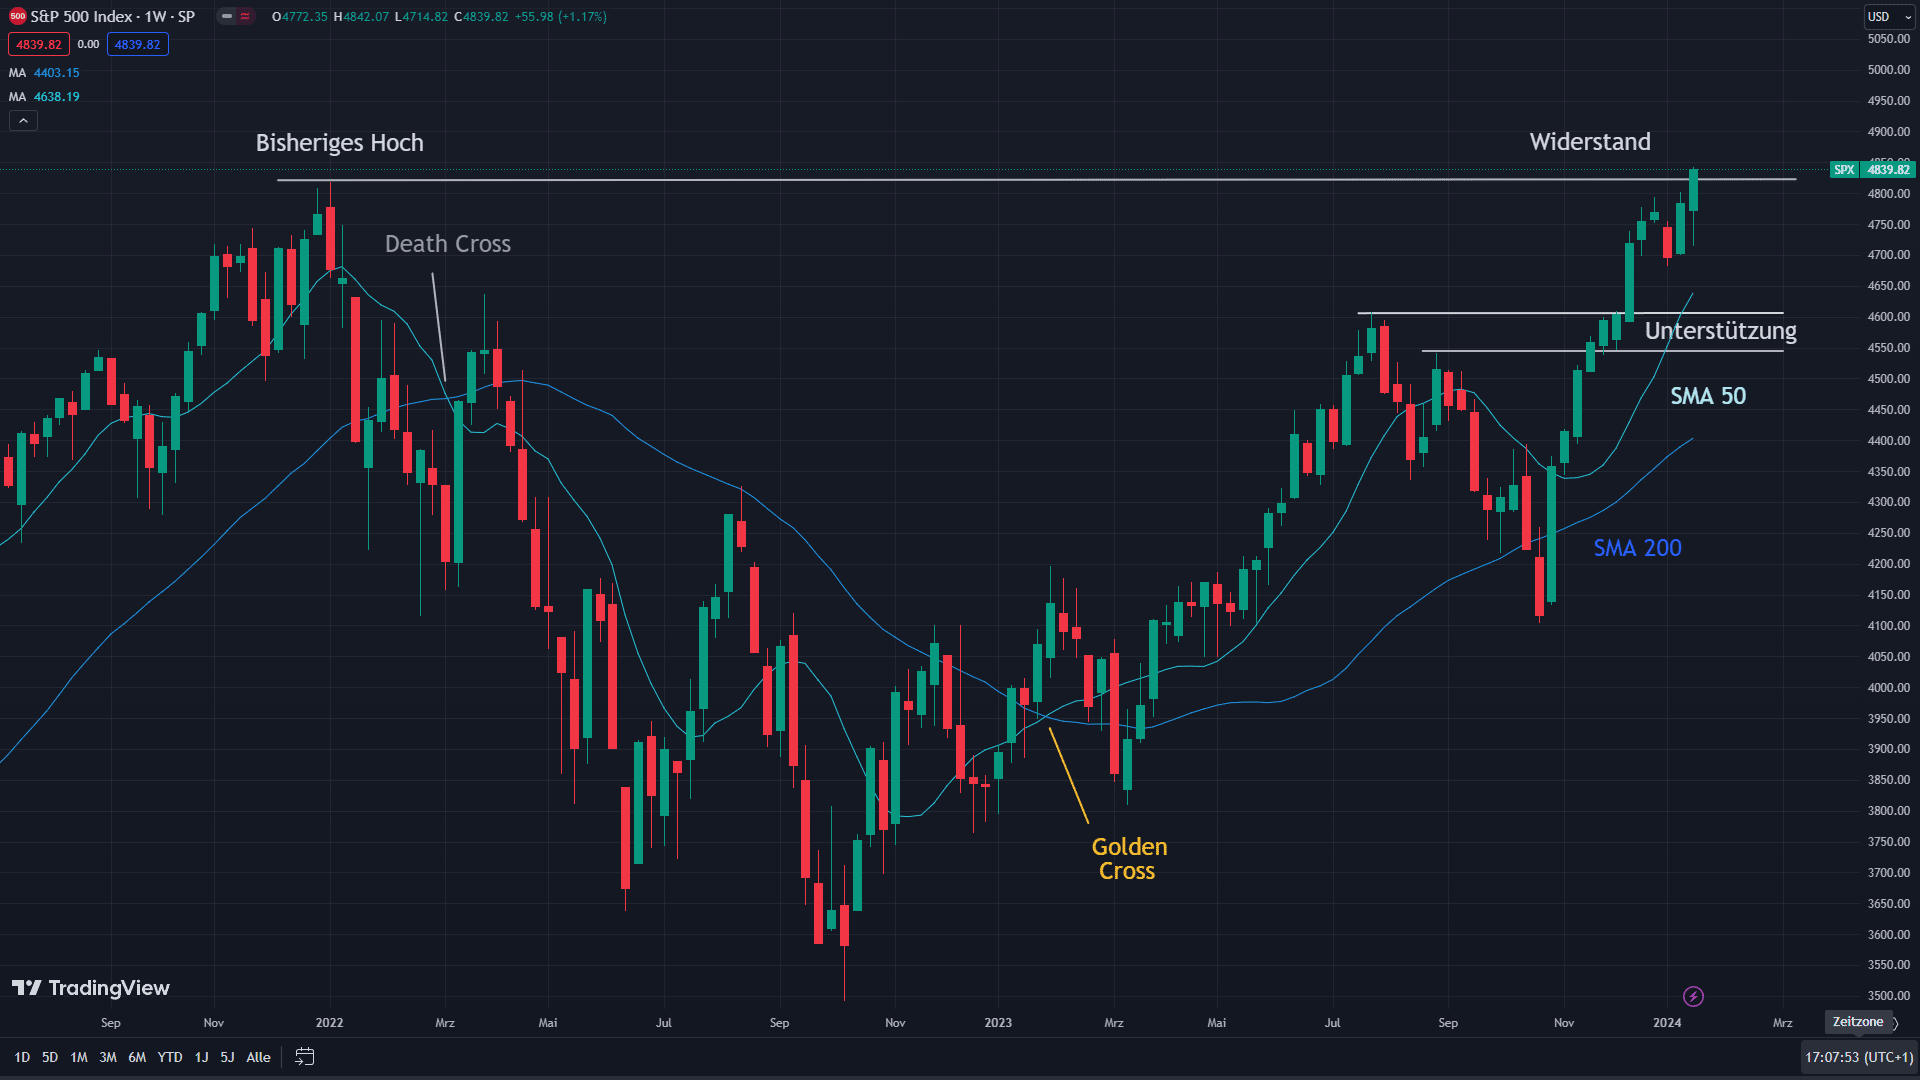Click the grey dash indicator beside symbol title
The image size is (1920, 1080).
[227, 16]
